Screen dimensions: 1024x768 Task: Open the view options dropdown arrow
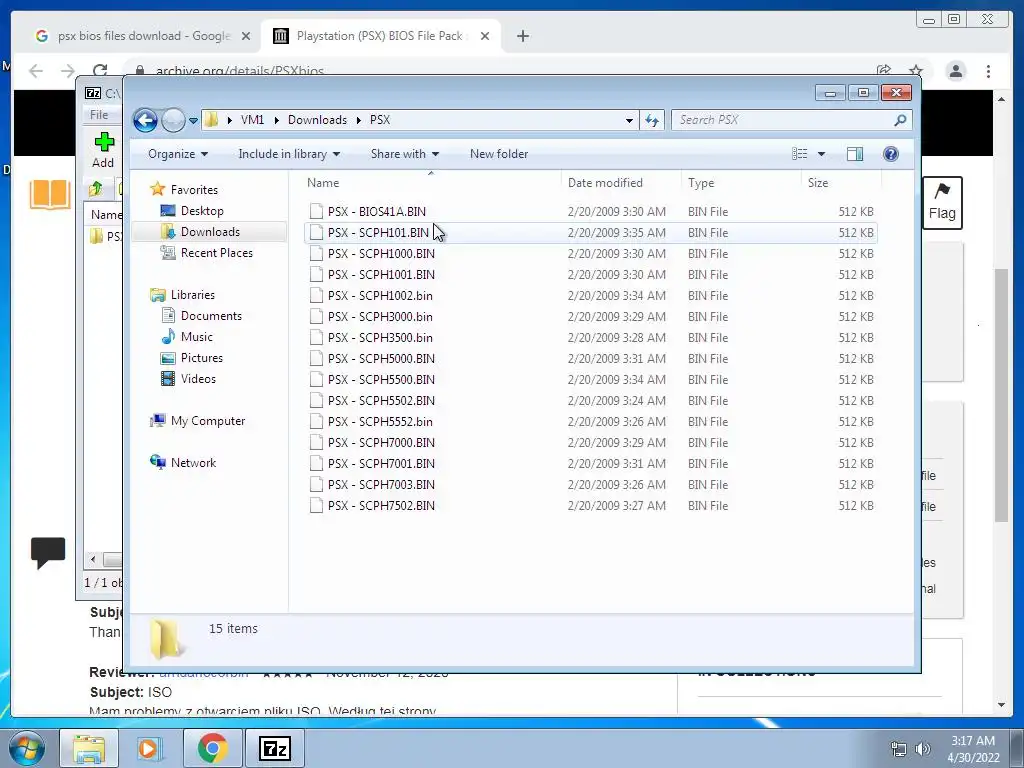point(822,154)
